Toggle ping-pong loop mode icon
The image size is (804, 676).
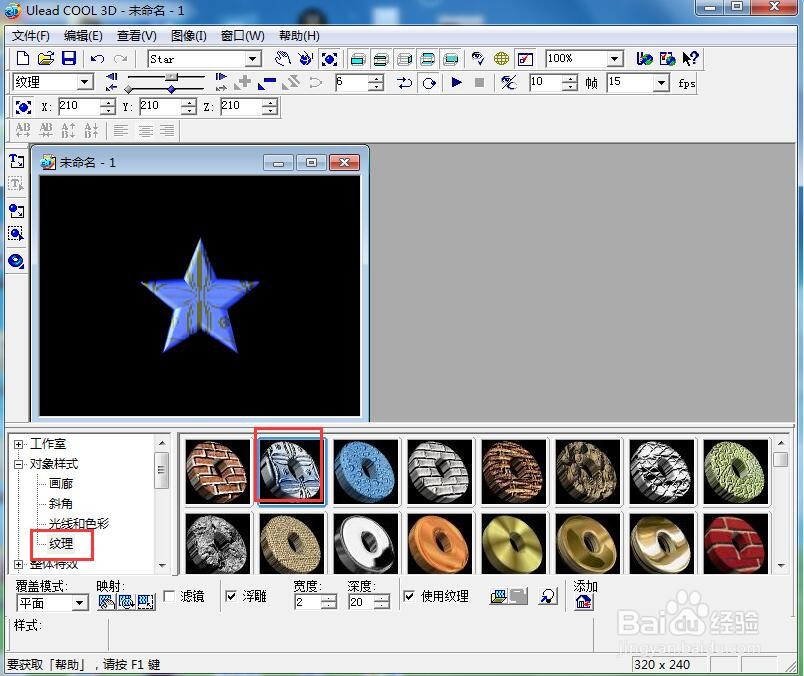click(x=405, y=83)
